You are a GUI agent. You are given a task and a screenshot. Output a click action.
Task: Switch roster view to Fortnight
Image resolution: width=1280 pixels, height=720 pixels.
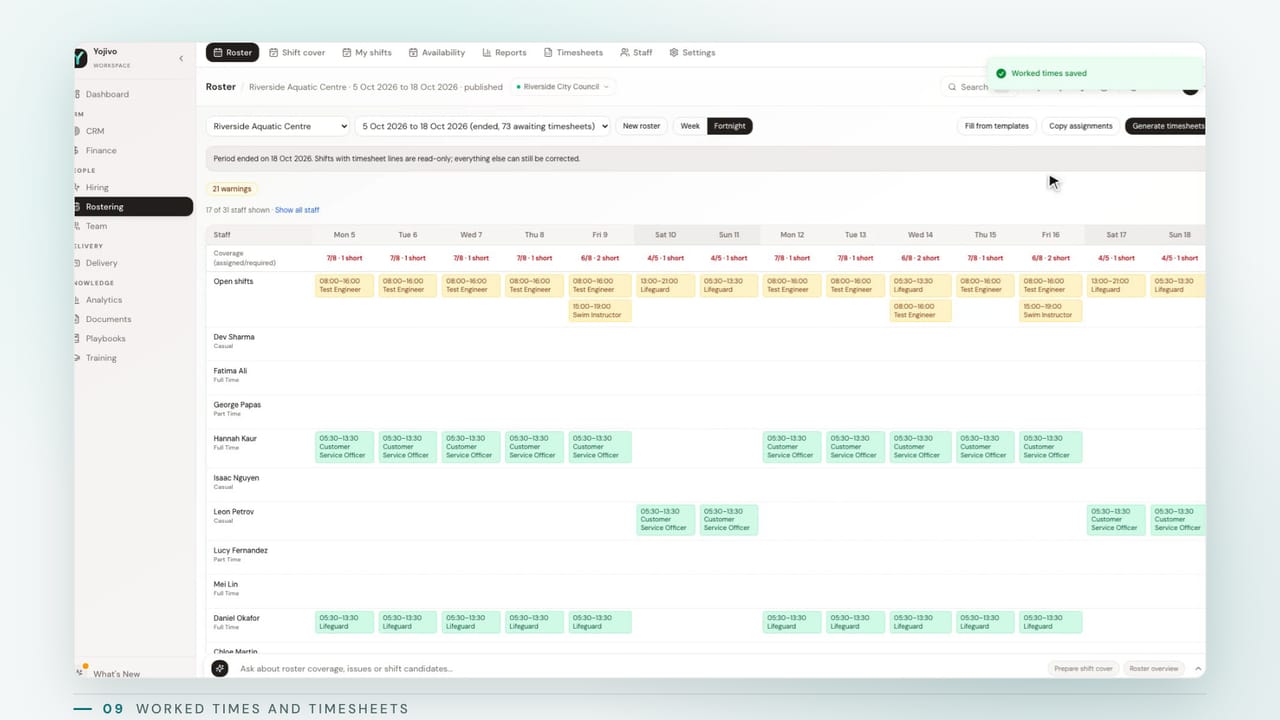pos(730,126)
